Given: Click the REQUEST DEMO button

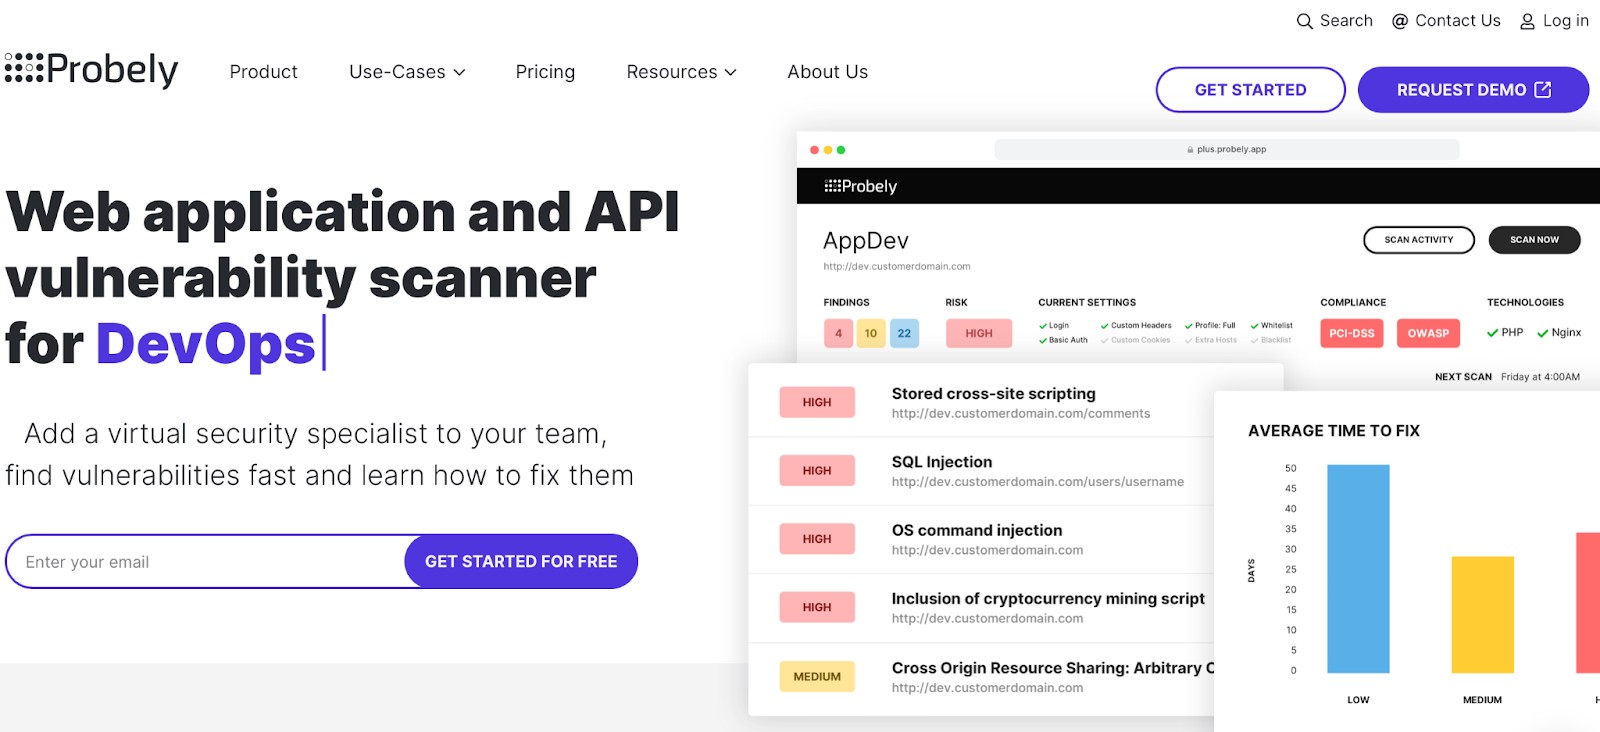Looking at the screenshot, I should [1473, 90].
